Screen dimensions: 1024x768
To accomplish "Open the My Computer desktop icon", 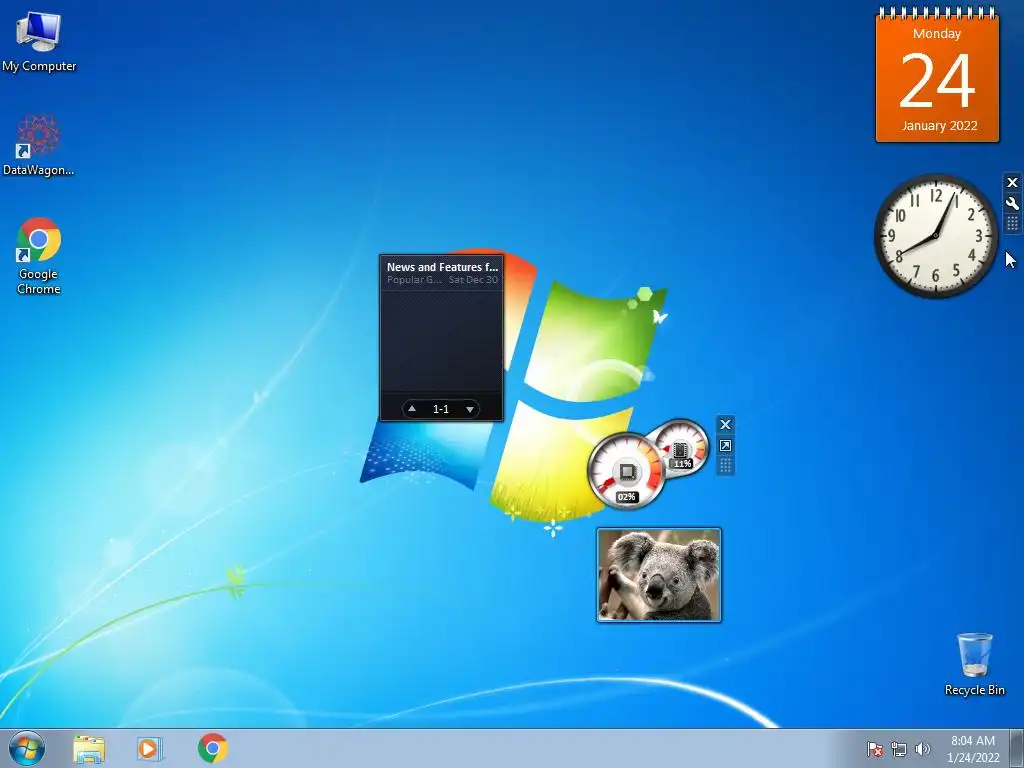I will pyautogui.click(x=39, y=41).
